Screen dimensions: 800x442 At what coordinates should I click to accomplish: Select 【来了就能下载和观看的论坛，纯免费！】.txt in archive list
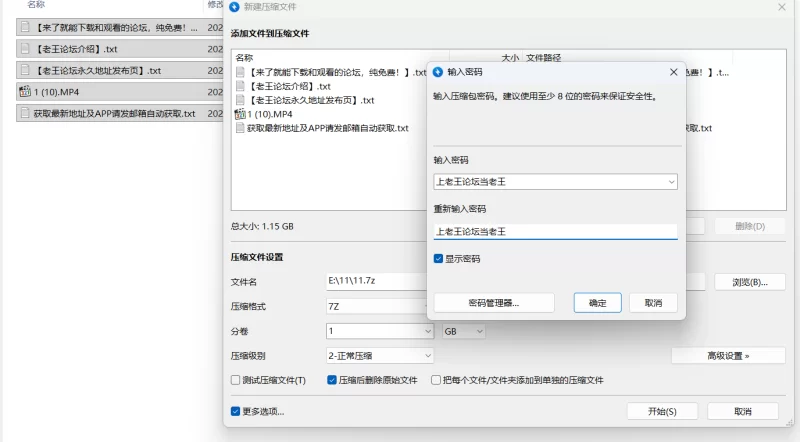coord(337,72)
